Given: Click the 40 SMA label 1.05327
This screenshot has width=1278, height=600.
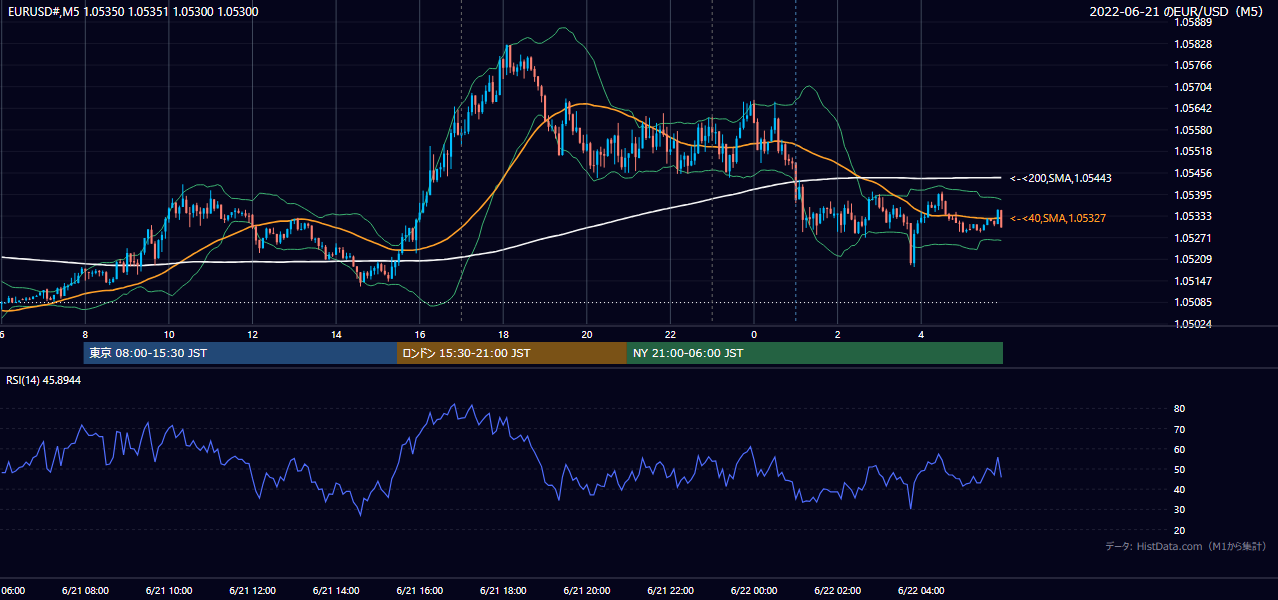Looking at the screenshot, I should pos(1058,218).
